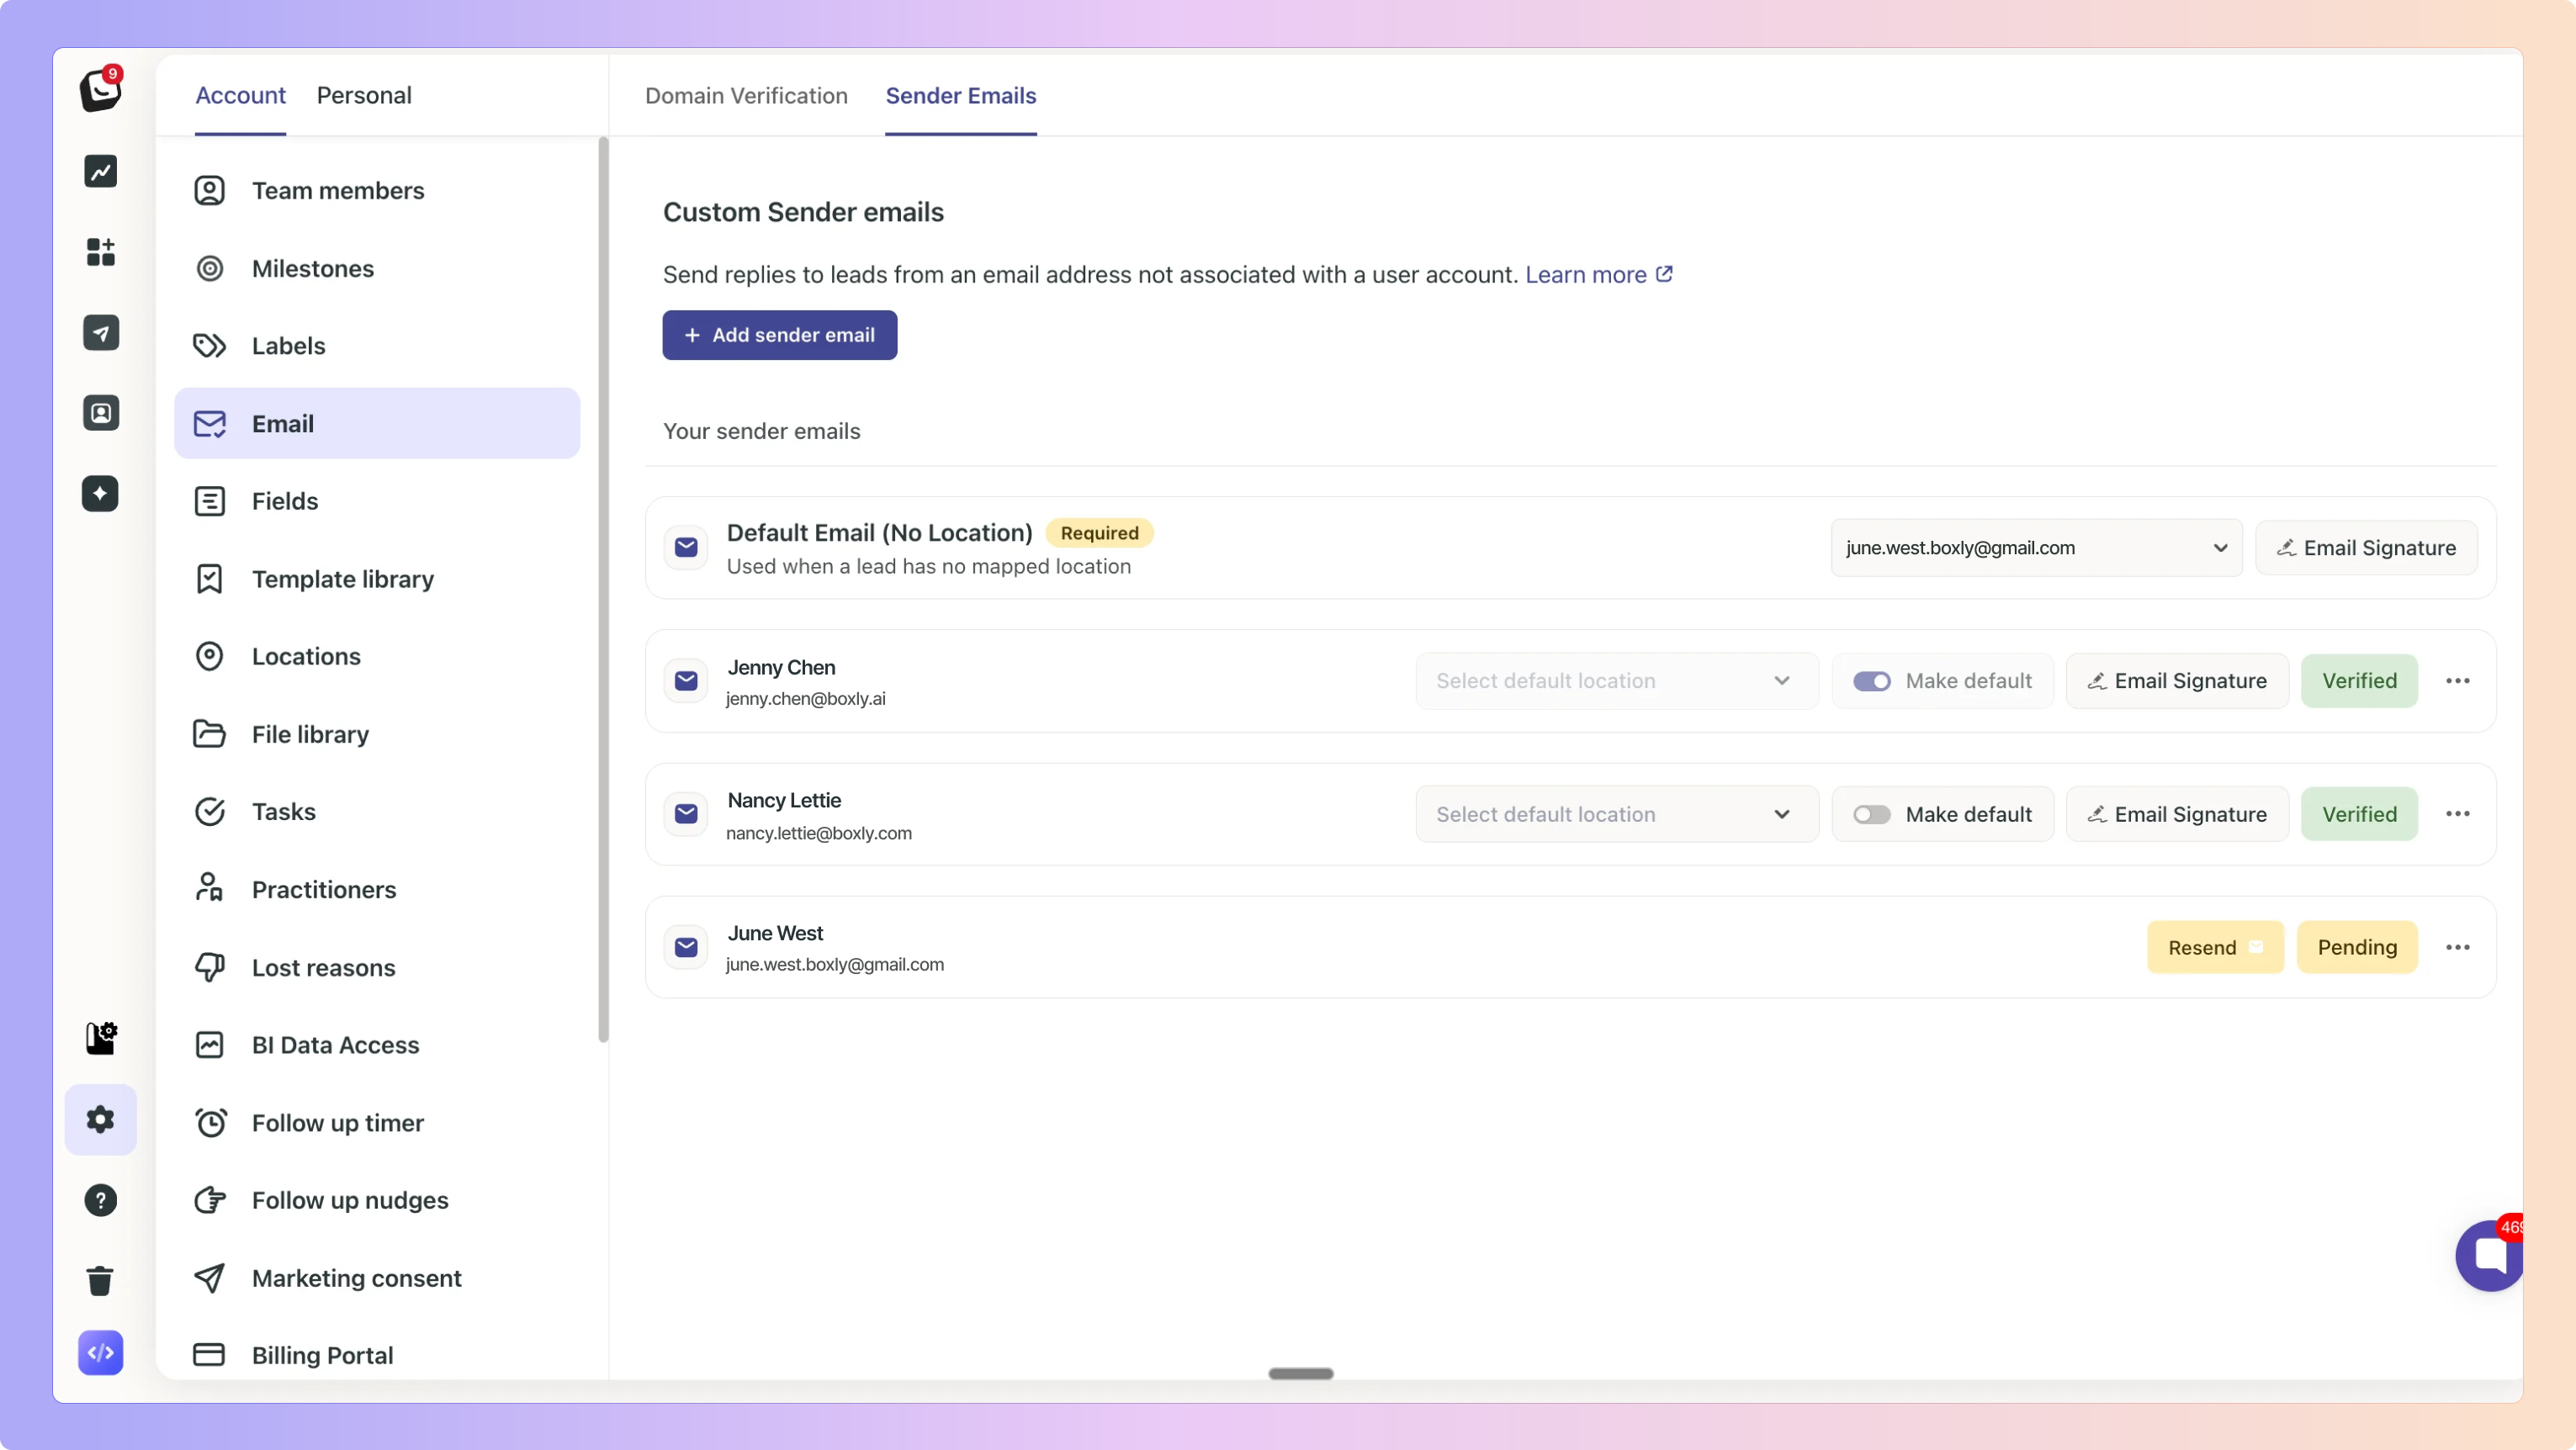Open the default email address dropdown
The height and width of the screenshot is (1450, 2576).
pos(2035,548)
